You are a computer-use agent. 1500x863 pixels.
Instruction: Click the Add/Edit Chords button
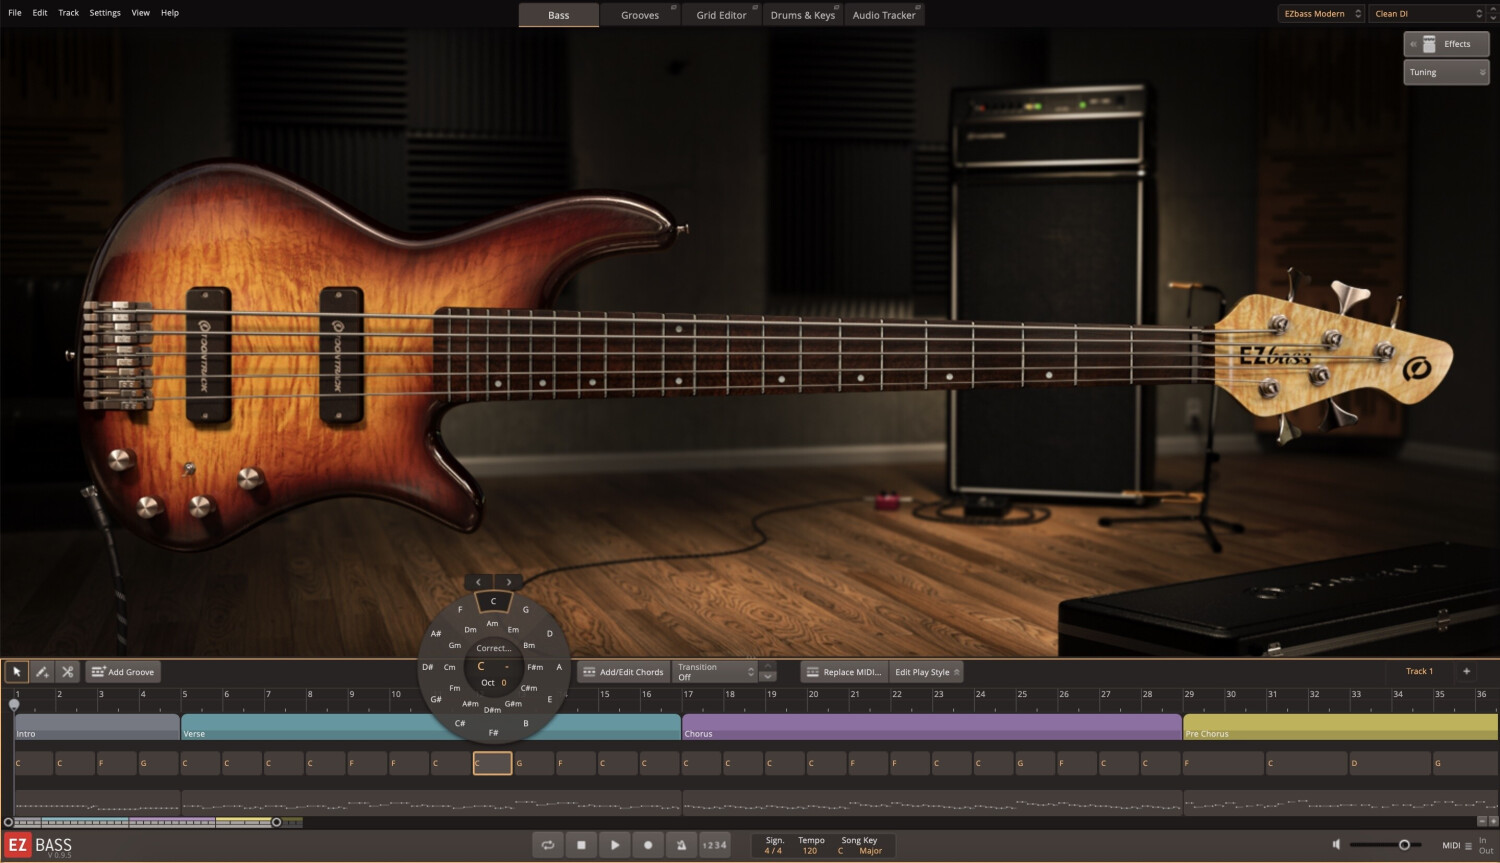tap(623, 672)
